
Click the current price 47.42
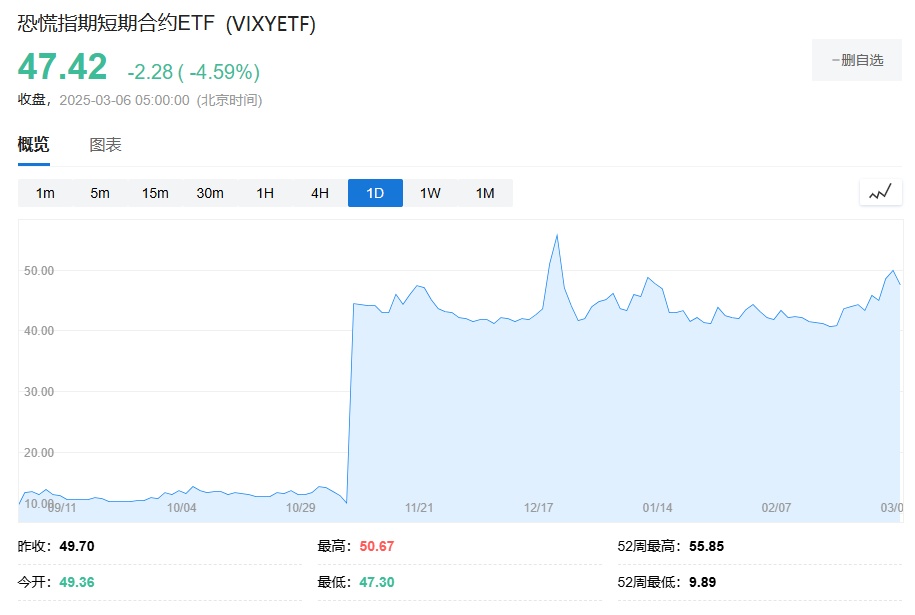pyautogui.click(x=62, y=67)
